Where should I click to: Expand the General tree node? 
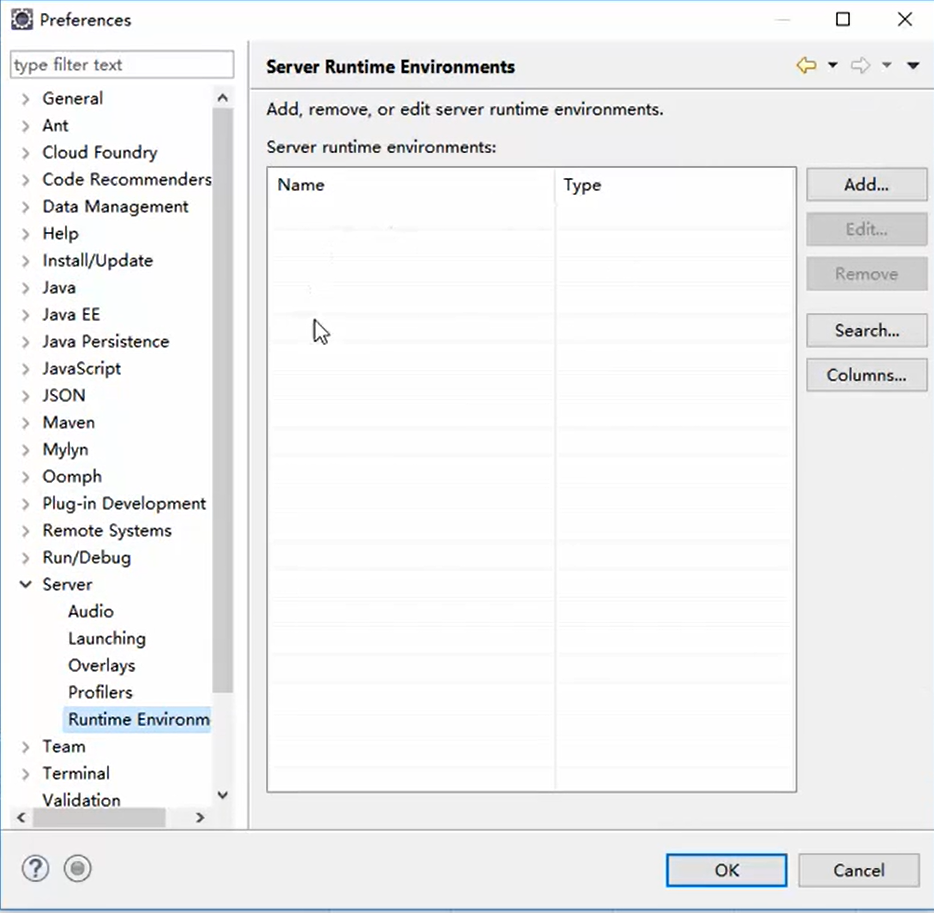[25, 99]
